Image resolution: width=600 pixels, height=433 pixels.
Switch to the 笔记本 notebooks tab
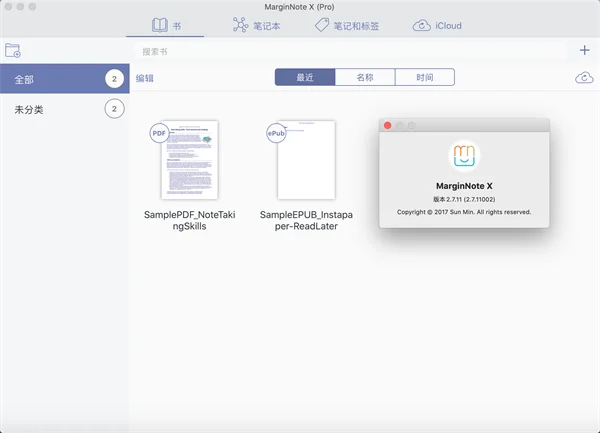click(256, 25)
